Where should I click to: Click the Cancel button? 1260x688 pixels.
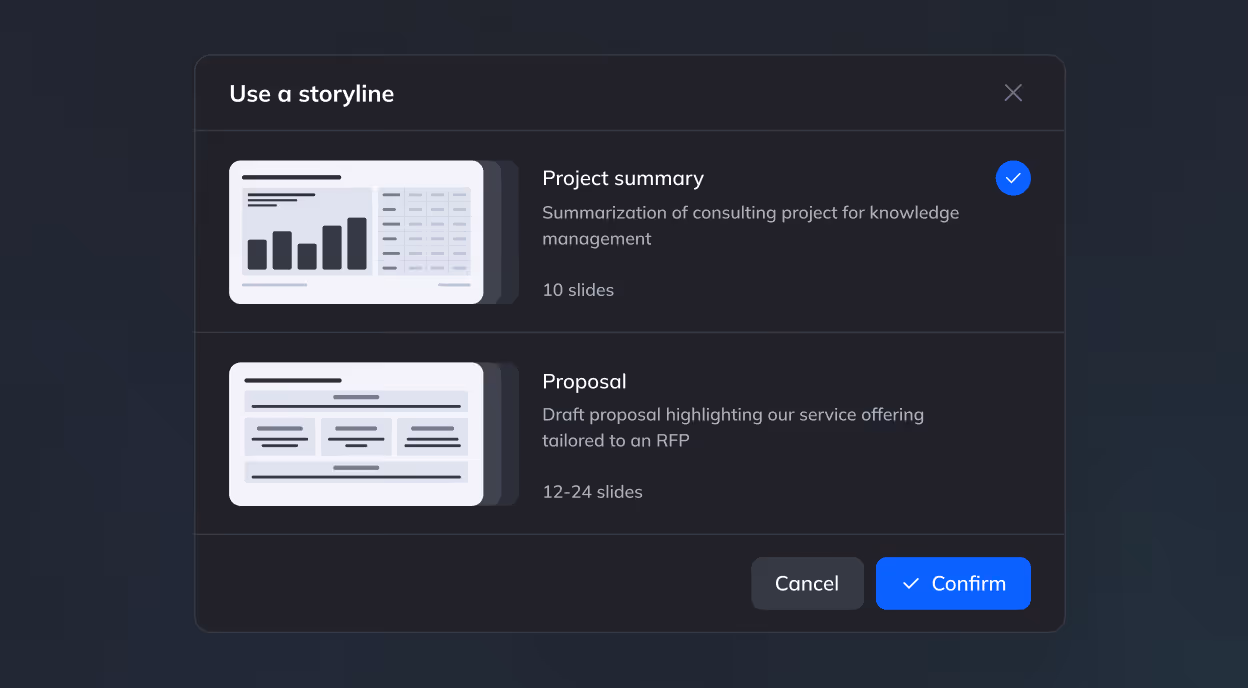(x=807, y=583)
